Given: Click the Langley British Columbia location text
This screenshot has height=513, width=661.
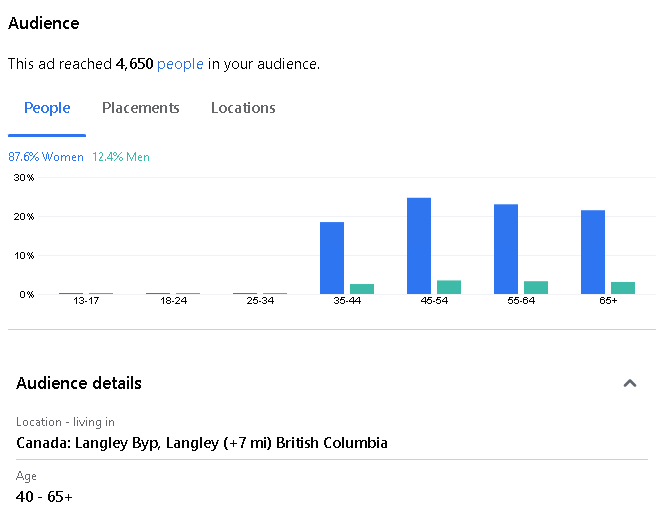Looking at the screenshot, I should click(202, 443).
